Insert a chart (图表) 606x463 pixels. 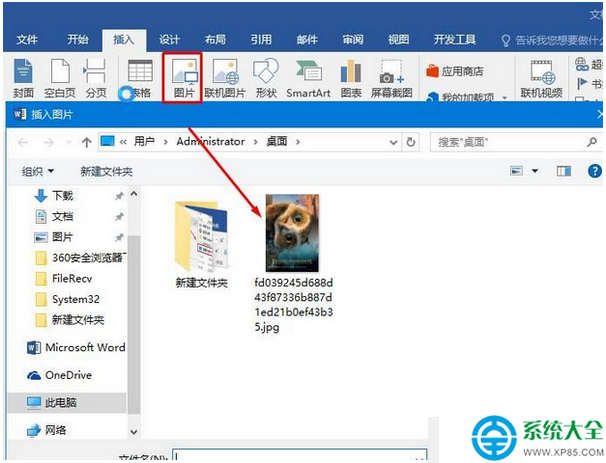pyautogui.click(x=351, y=78)
